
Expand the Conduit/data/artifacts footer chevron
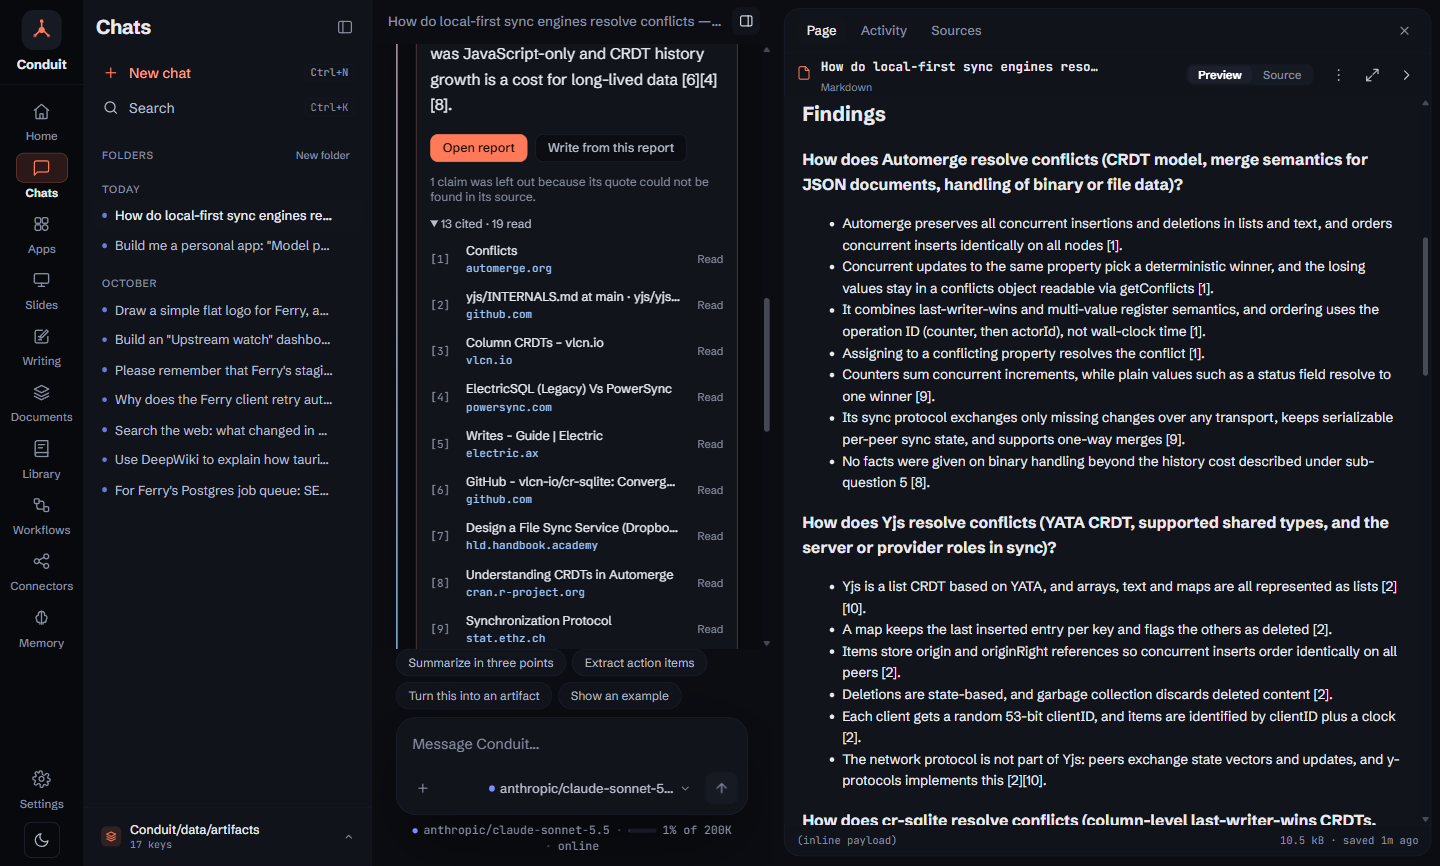coord(348,837)
